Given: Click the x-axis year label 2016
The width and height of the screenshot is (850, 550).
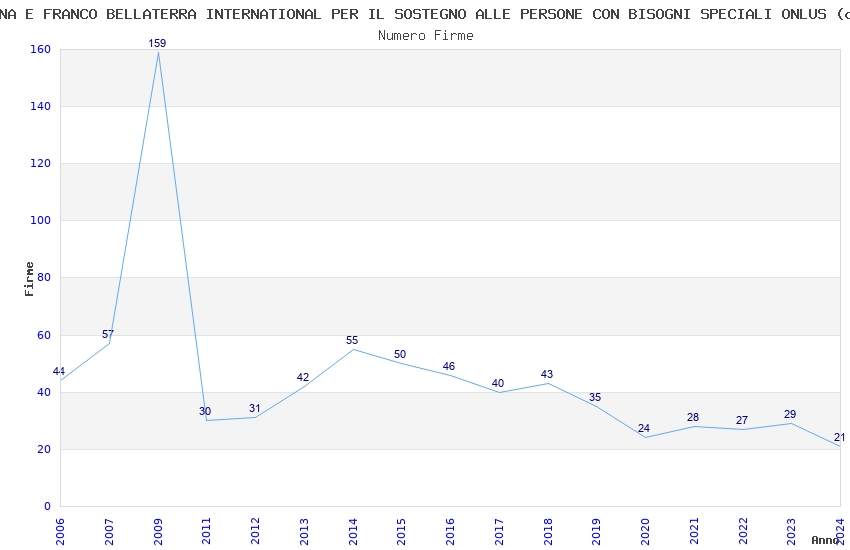Looking at the screenshot, I should pos(450,531).
